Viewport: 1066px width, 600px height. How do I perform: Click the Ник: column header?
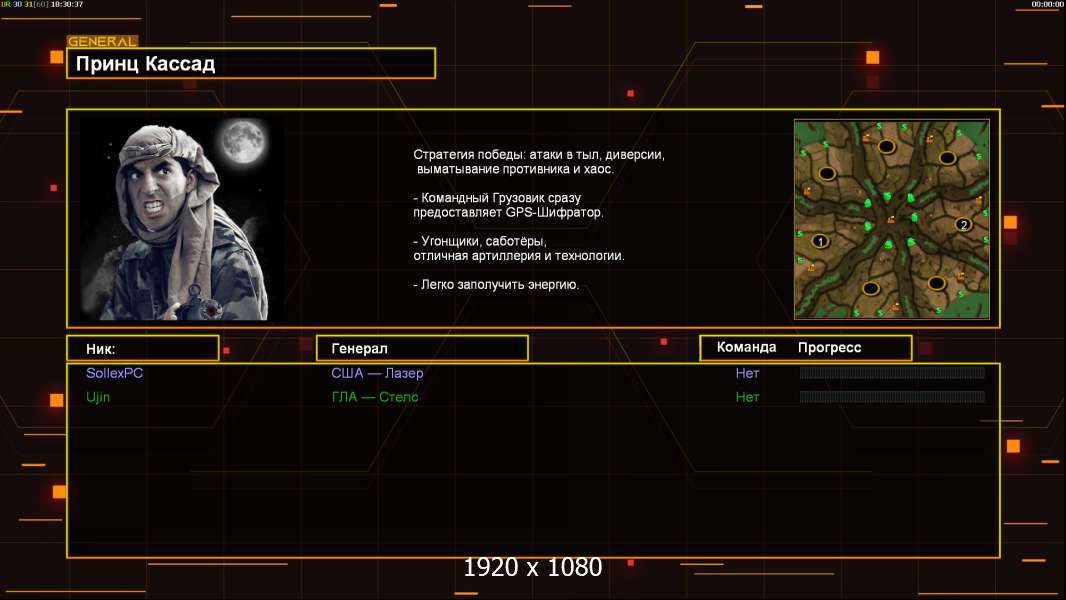(x=142, y=348)
